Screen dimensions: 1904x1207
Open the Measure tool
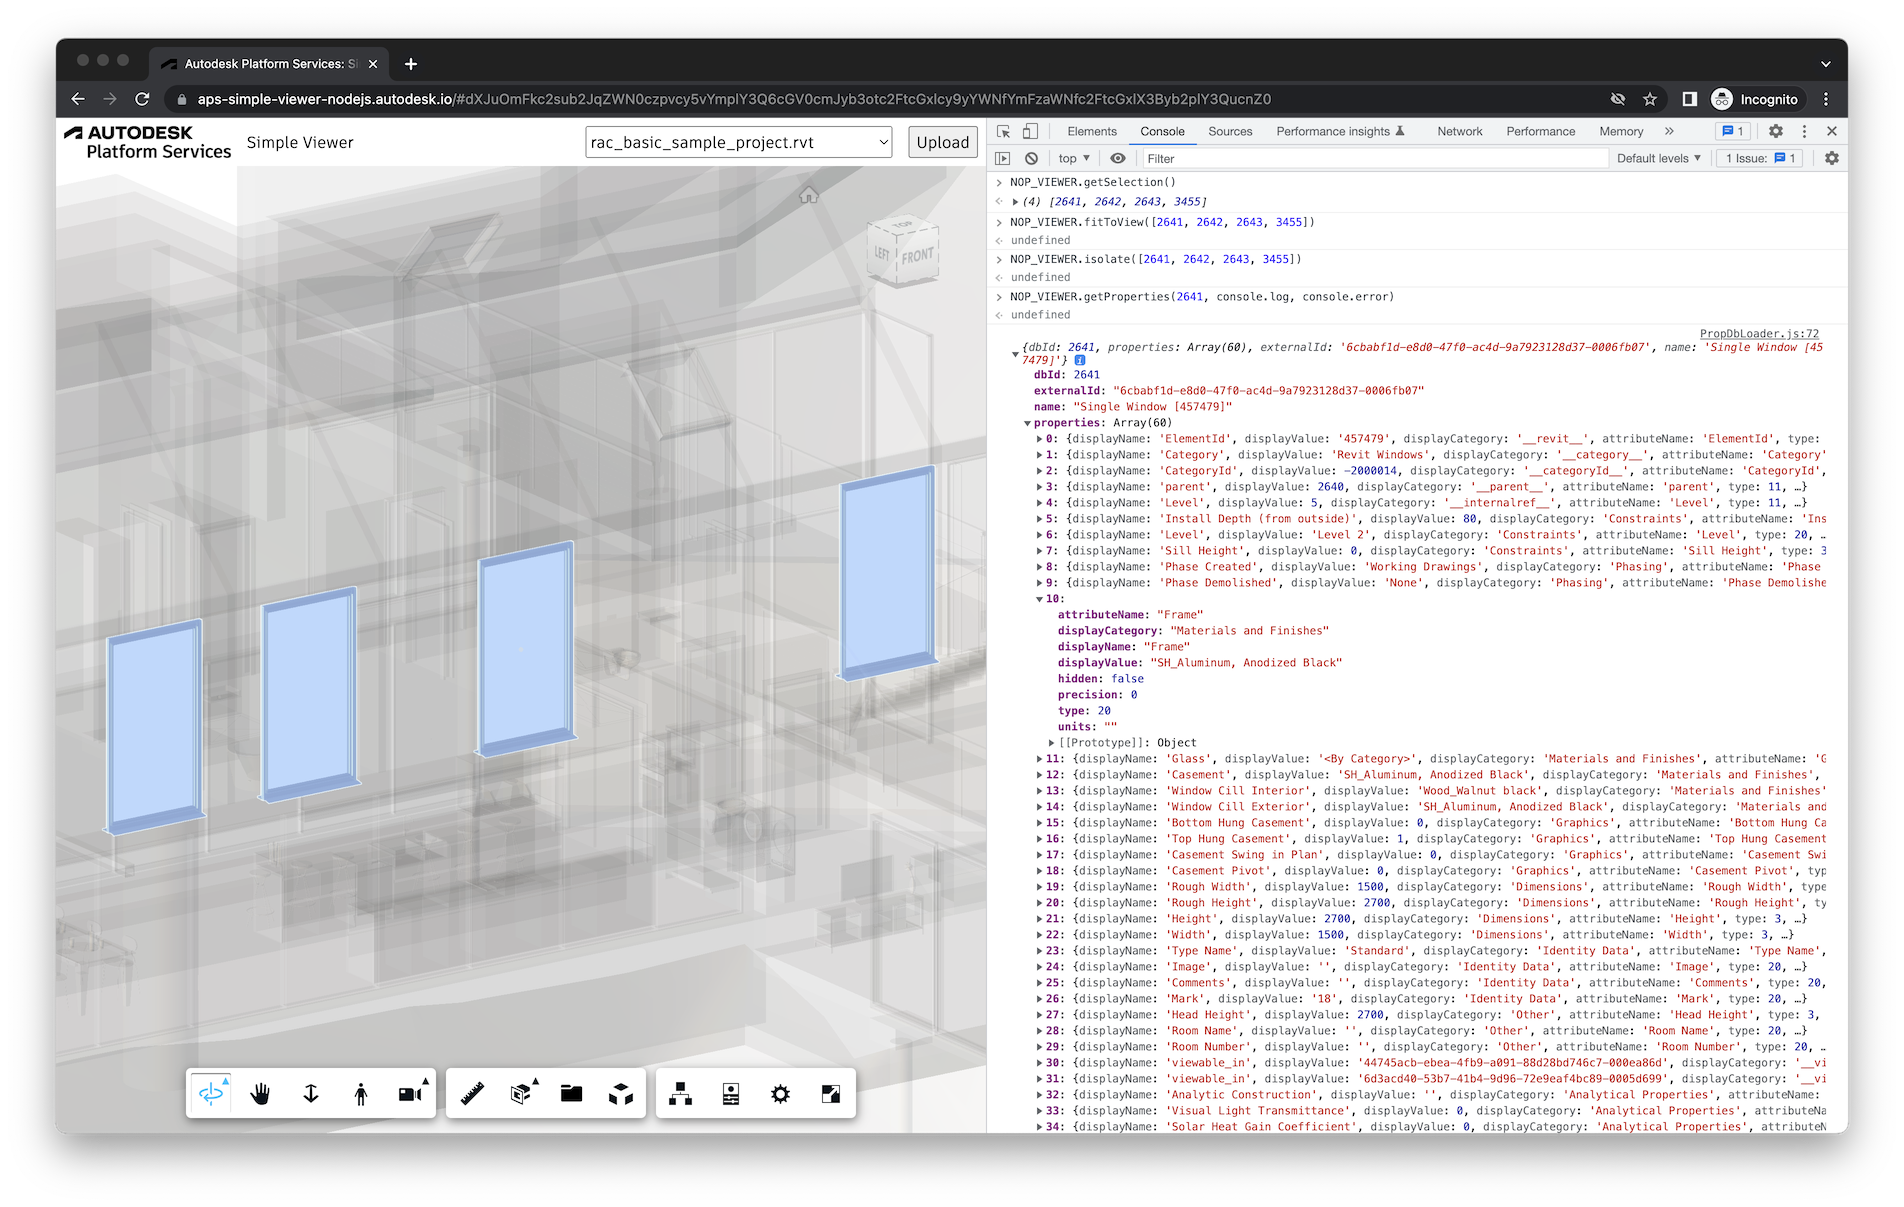(x=473, y=1093)
